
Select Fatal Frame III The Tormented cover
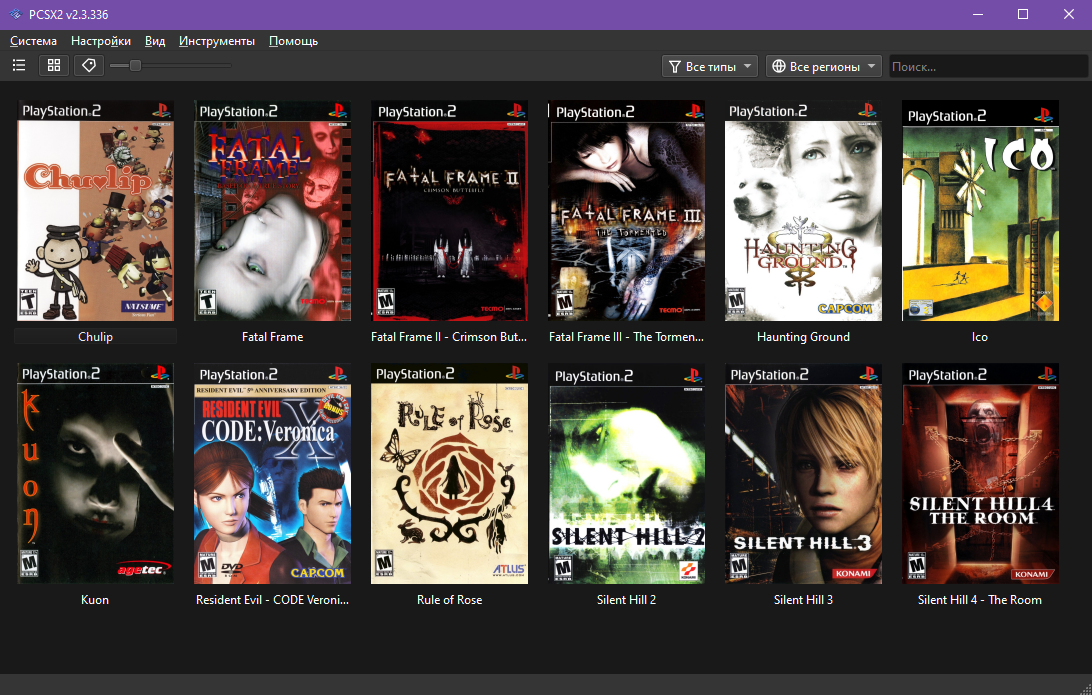point(626,210)
